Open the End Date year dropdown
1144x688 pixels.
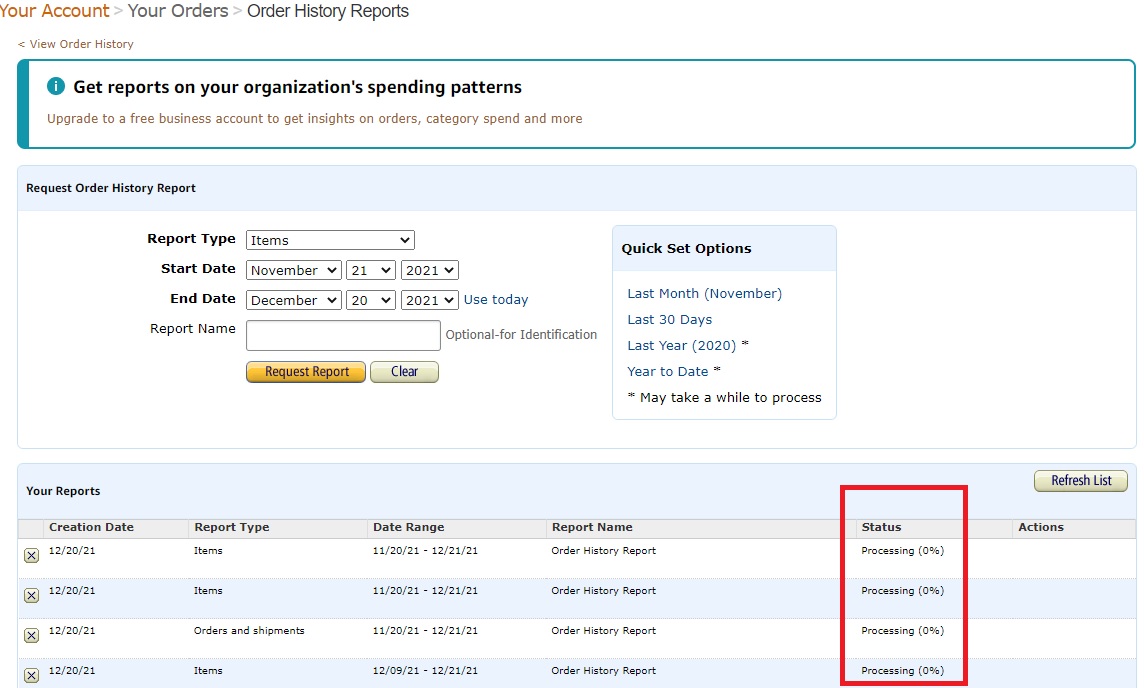pos(429,300)
